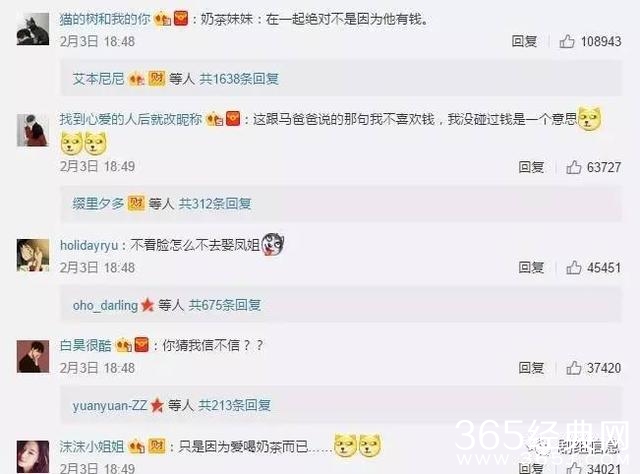Click the red star badge beside yuanyuan-ZZ

tap(157, 405)
